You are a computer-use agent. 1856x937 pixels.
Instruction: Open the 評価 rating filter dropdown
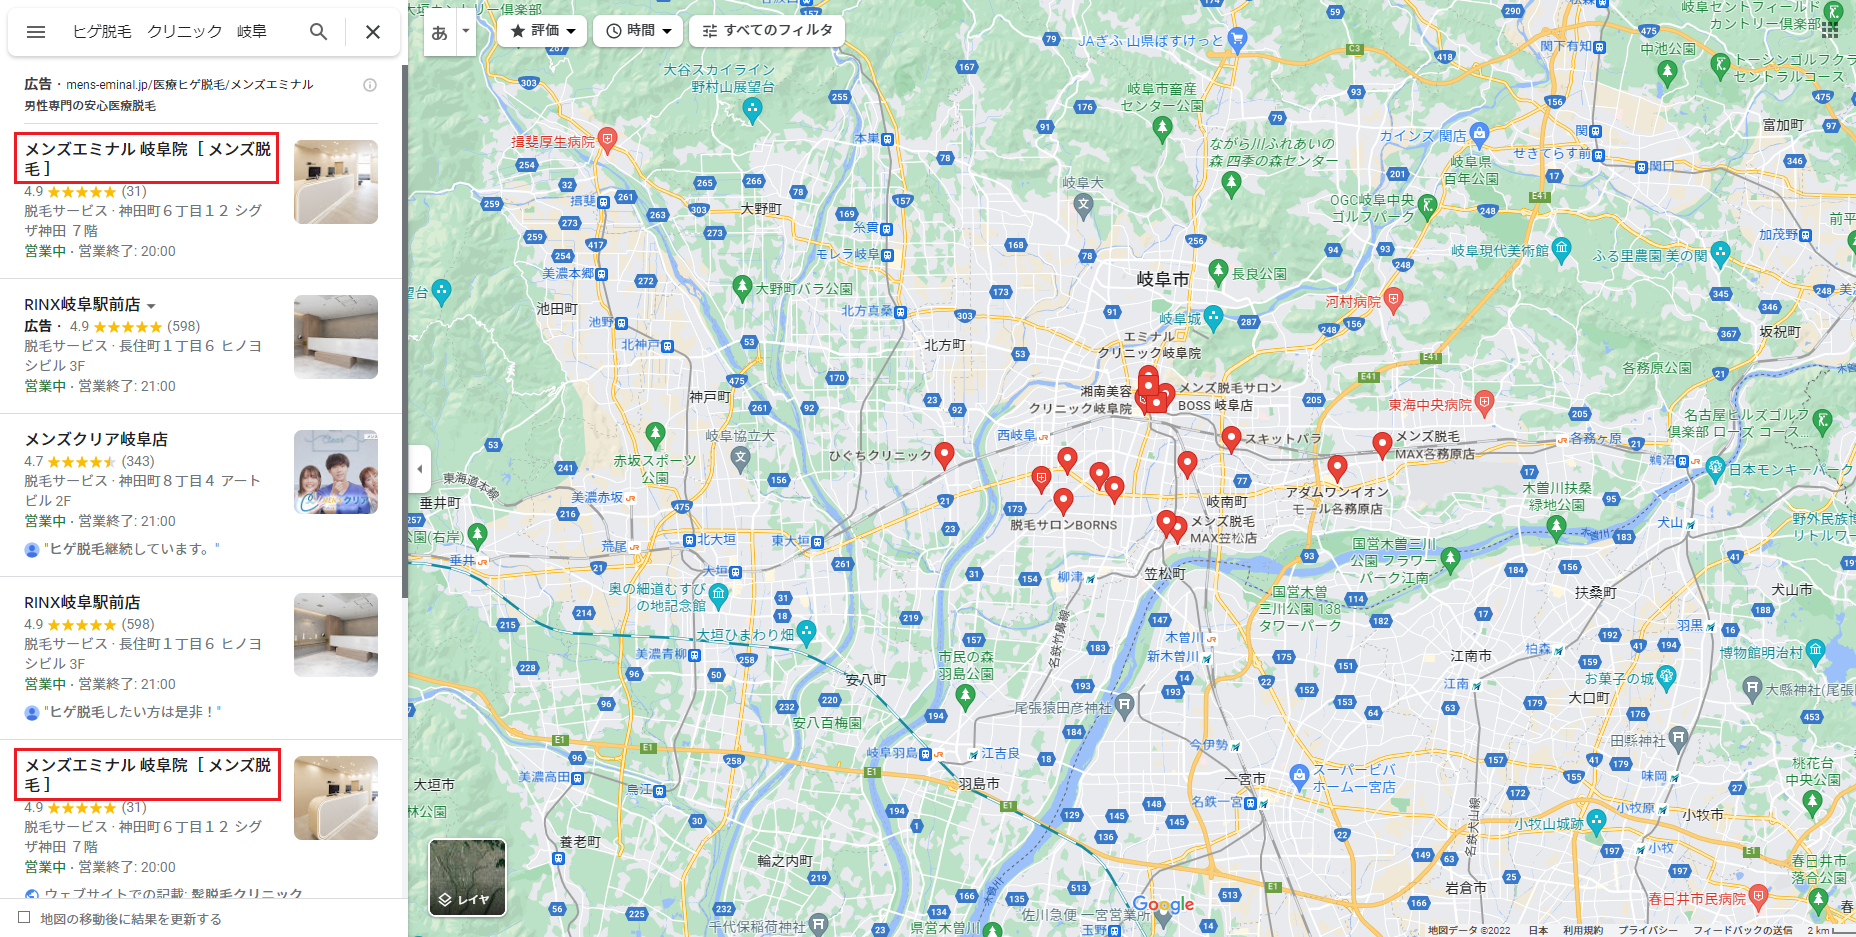click(543, 31)
